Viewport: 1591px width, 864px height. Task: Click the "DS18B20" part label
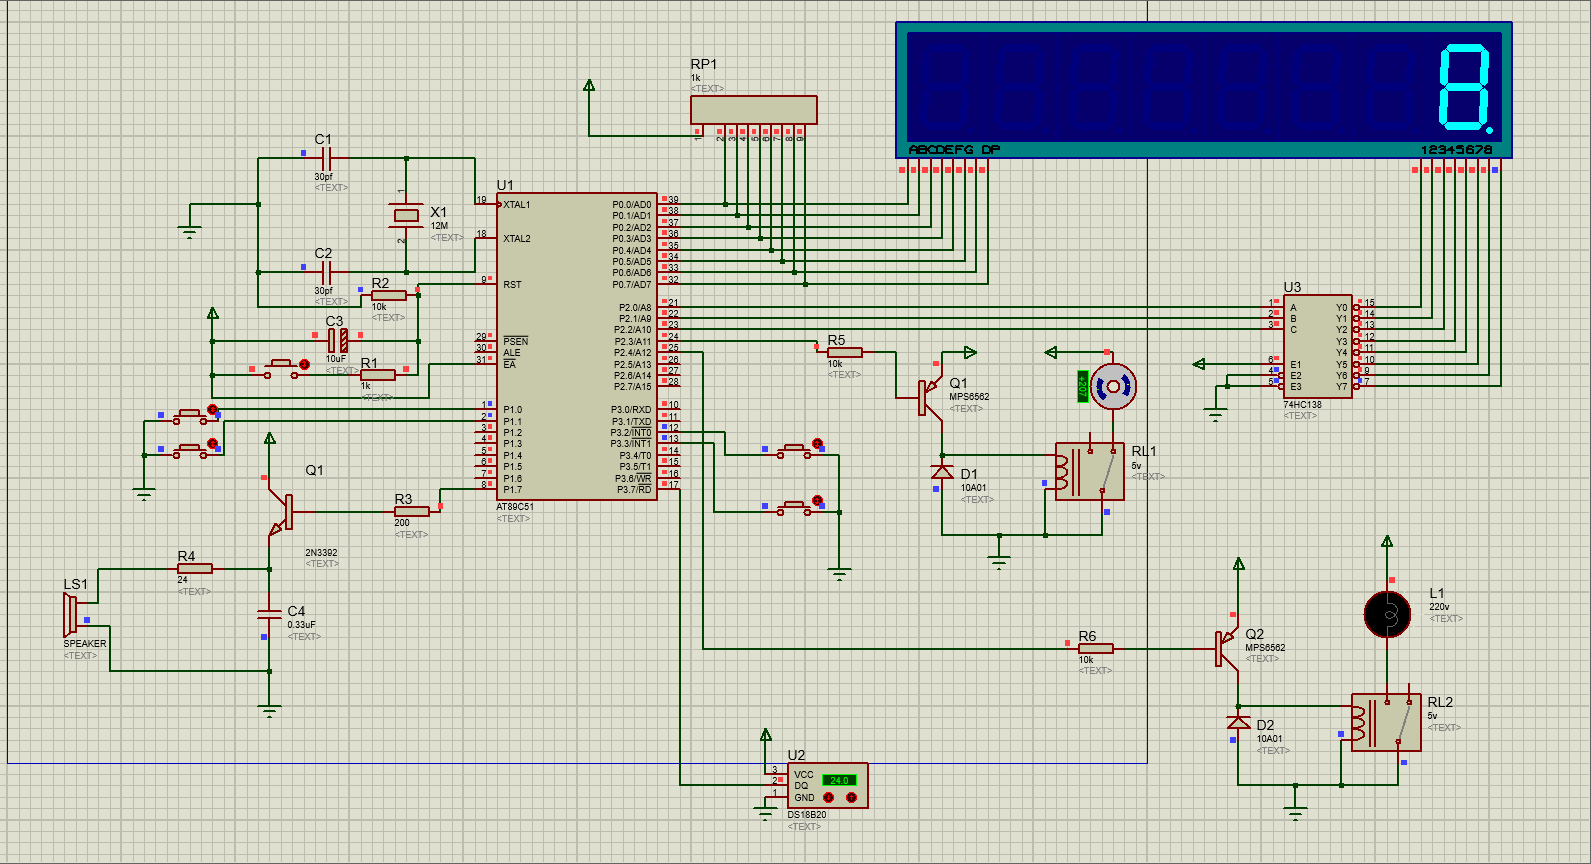pos(807,815)
